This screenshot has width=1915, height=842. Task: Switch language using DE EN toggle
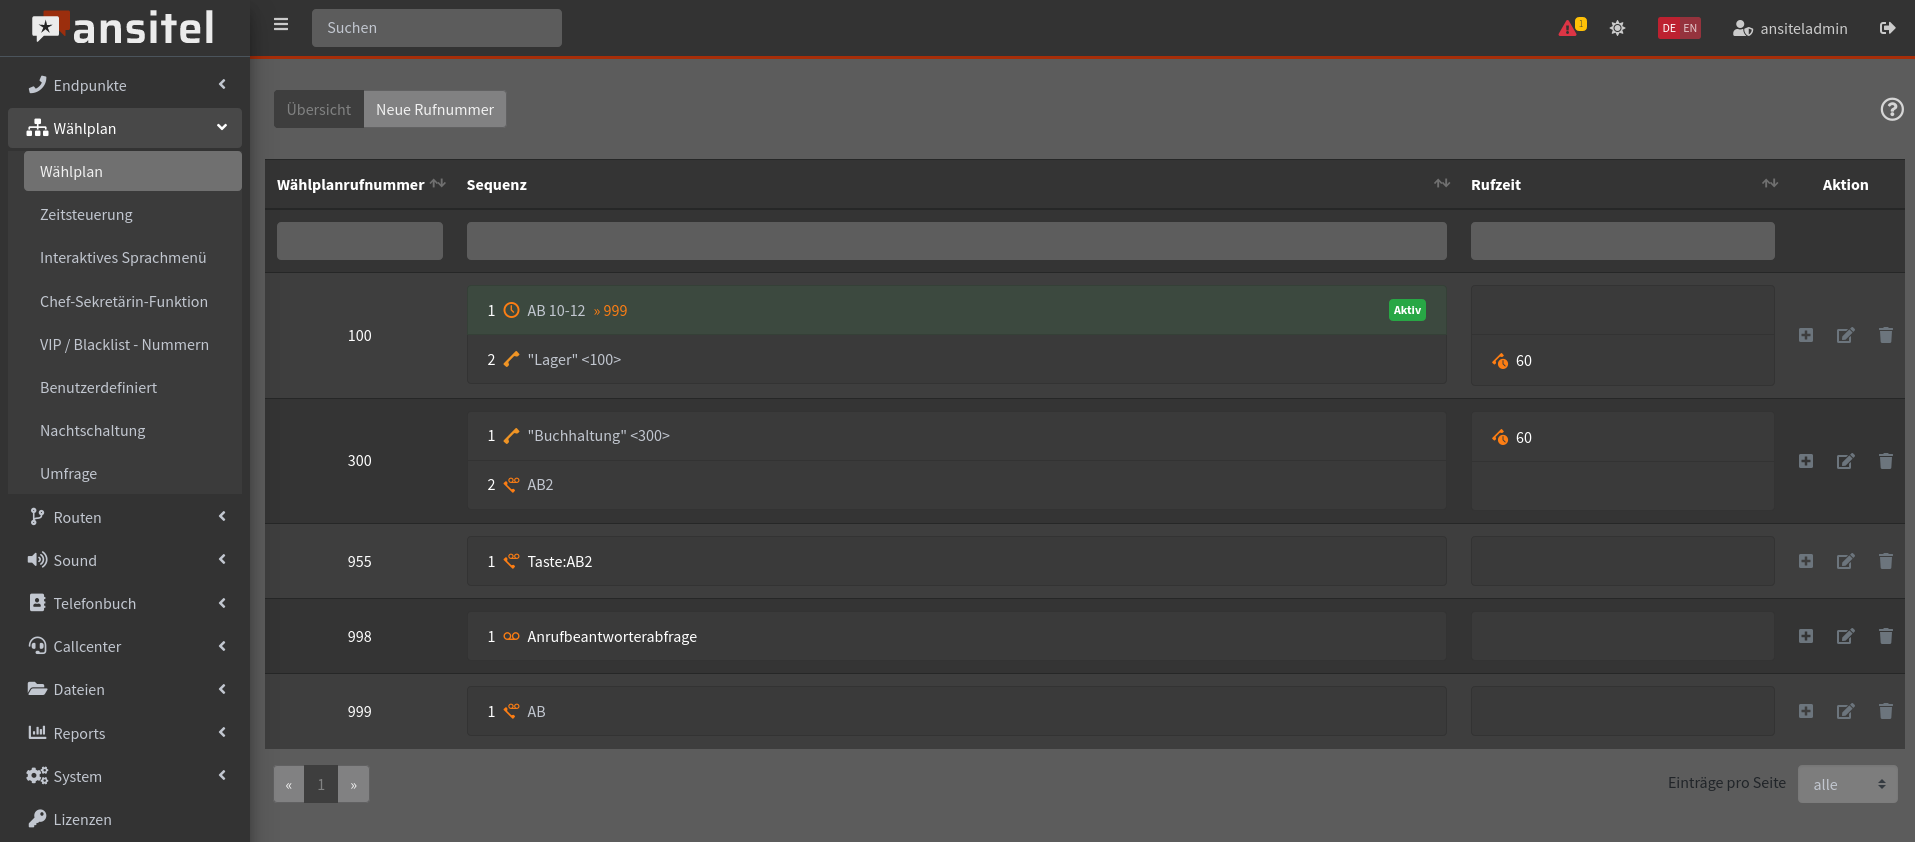(x=1679, y=28)
